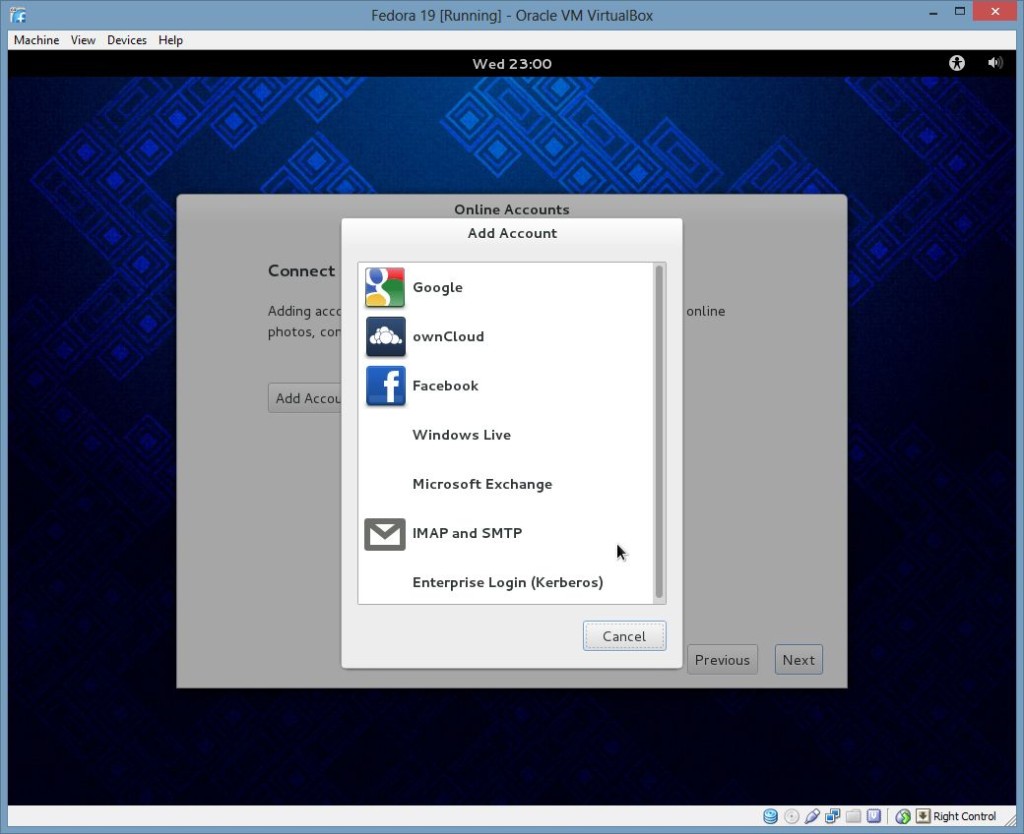Close the VirtualBox window
The width and height of the screenshot is (1024, 834).
(995, 11)
